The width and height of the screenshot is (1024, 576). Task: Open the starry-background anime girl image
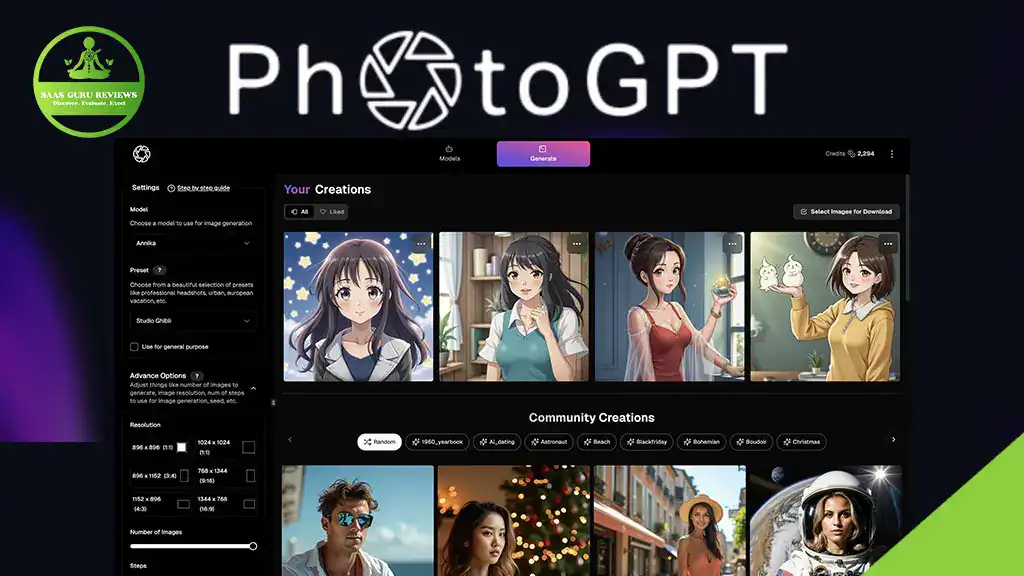click(358, 306)
